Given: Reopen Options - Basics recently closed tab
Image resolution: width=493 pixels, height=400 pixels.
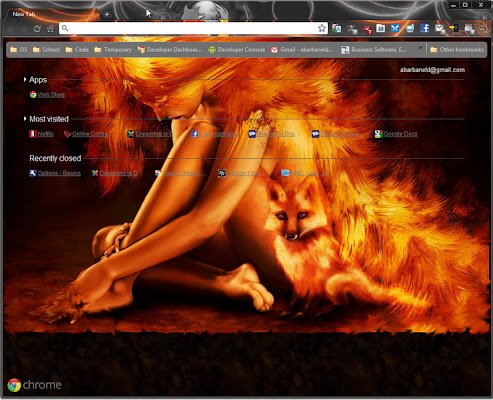Looking at the screenshot, I should point(55,173).
